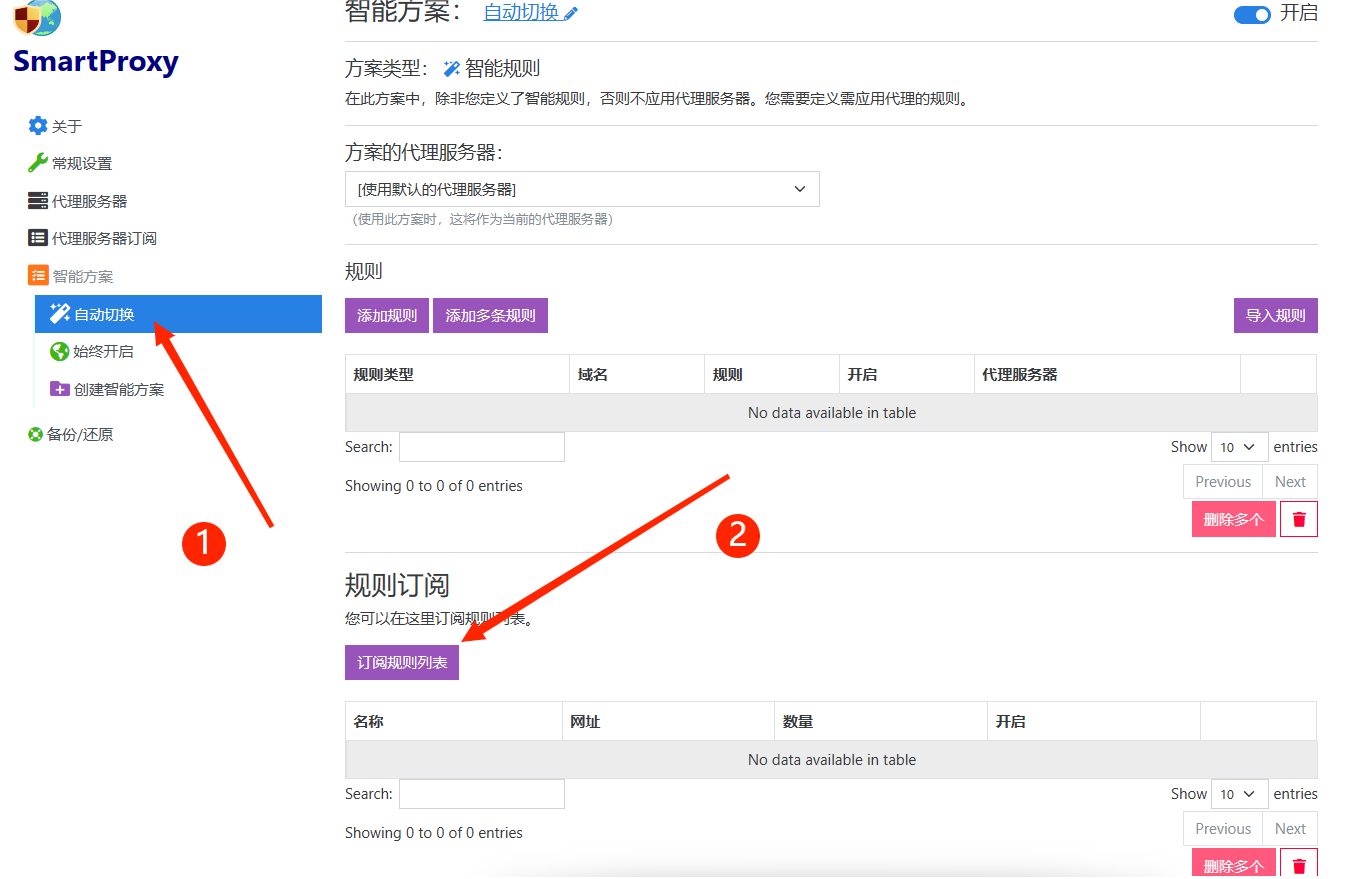1345x879 pixels.
Task: Click the 添加规则 button
Action: (x=386, y=315)
